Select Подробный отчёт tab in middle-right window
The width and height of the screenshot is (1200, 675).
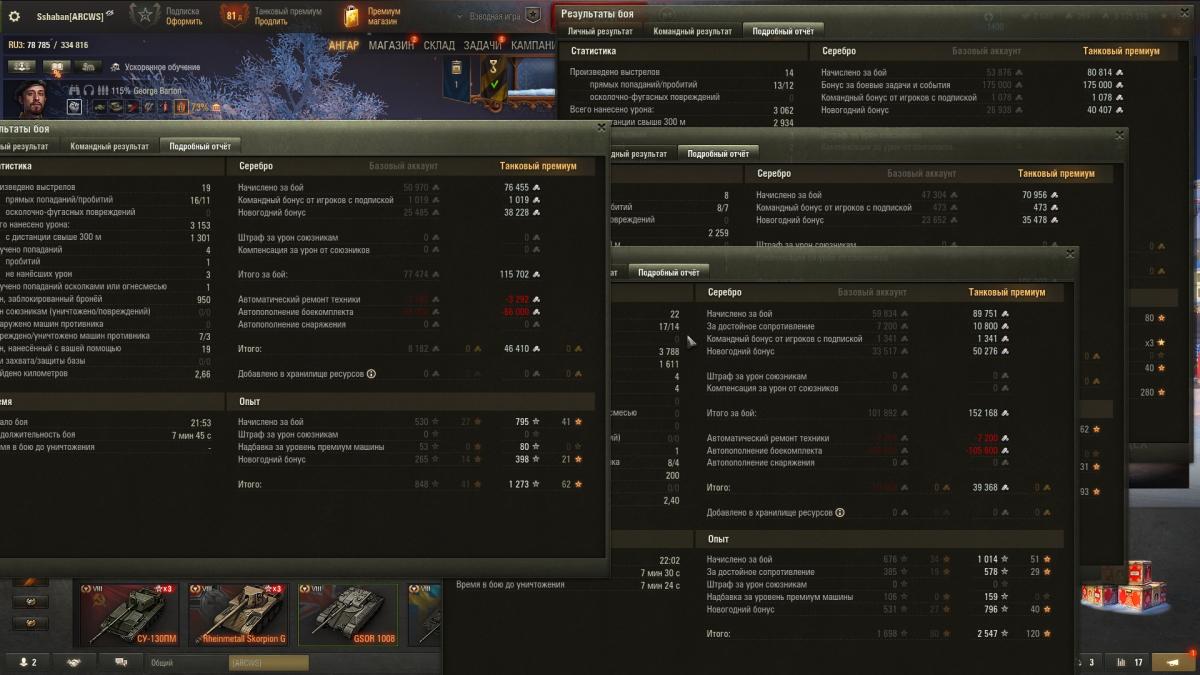(718, 154)
